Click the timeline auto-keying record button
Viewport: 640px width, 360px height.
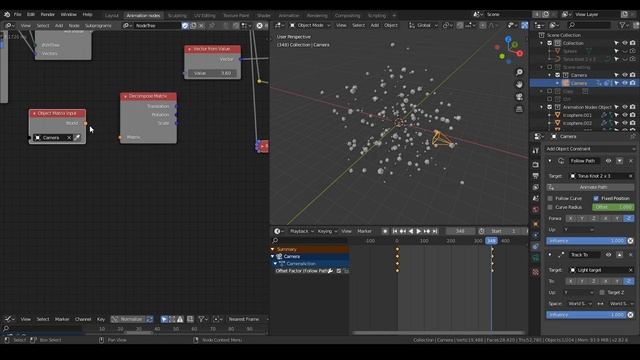click(384, 231)
